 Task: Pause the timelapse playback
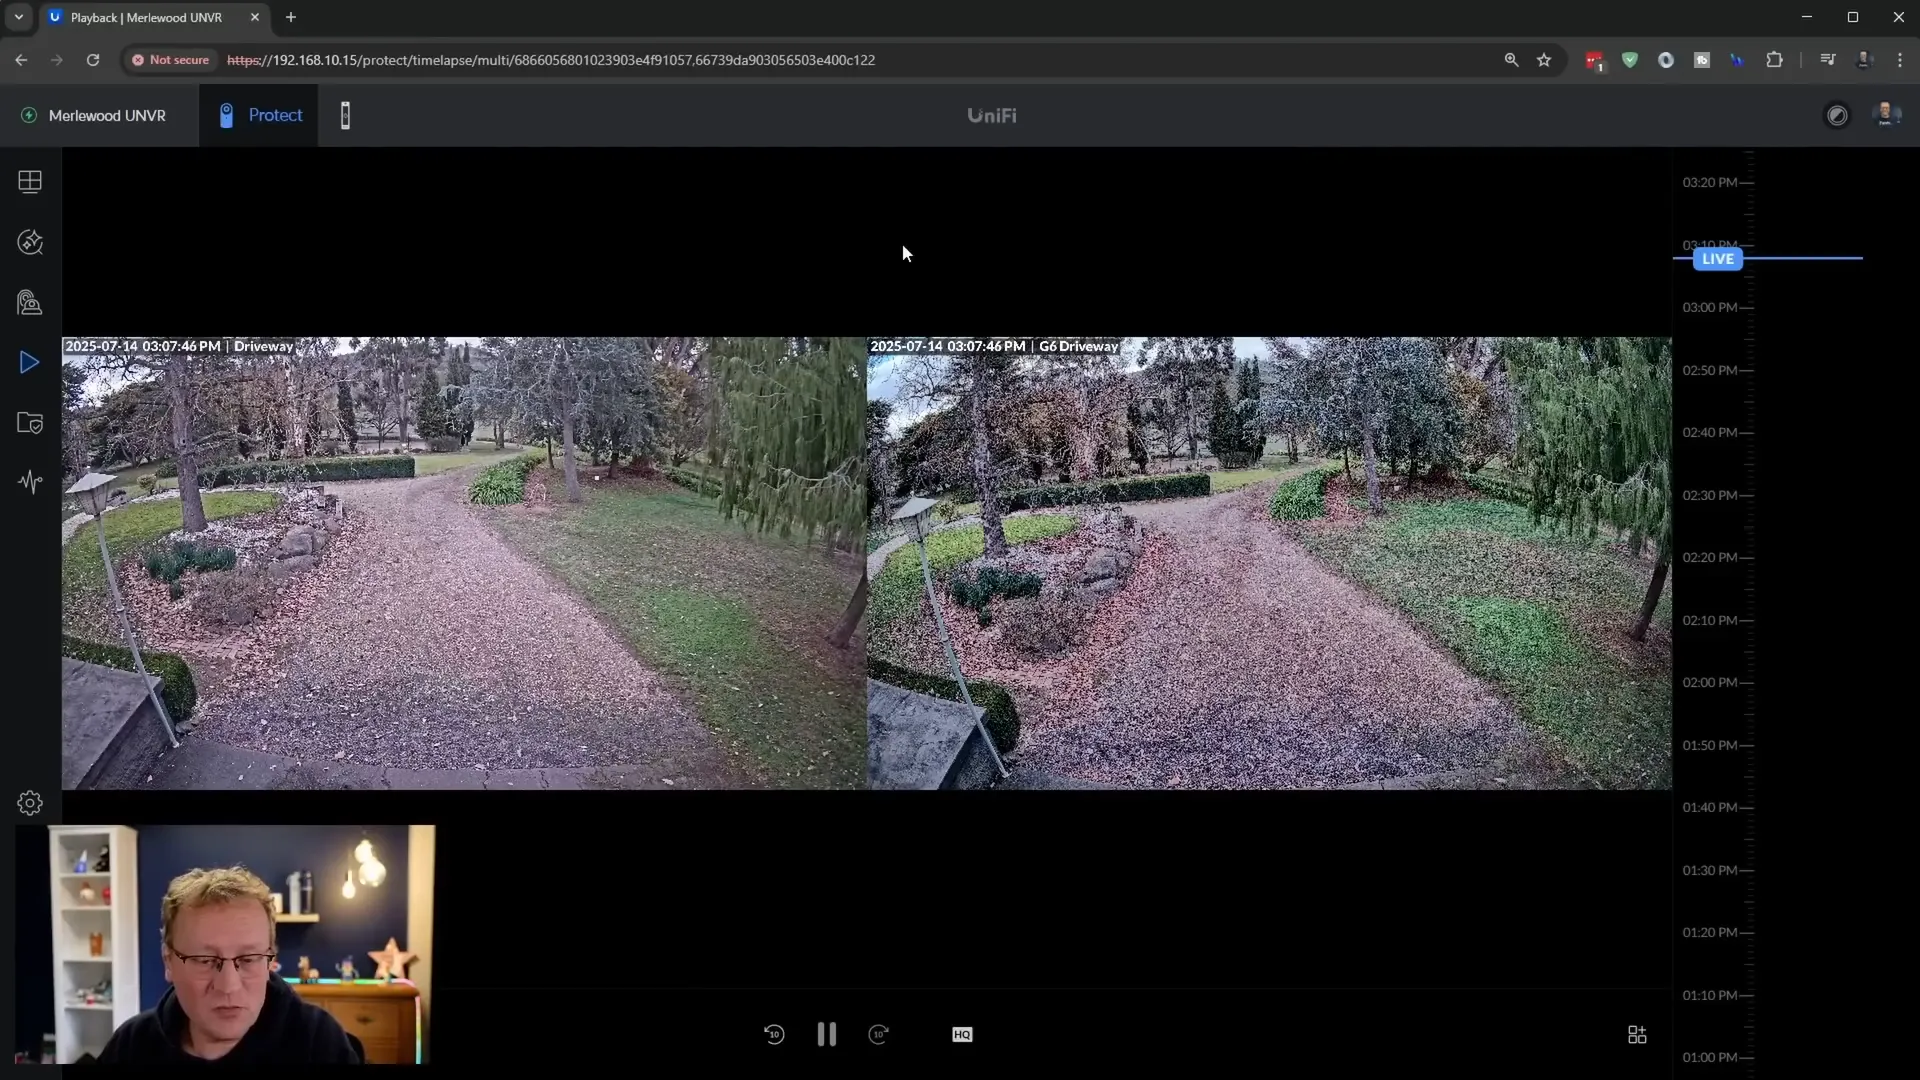pyautogui.click(x=826, y=1034)
